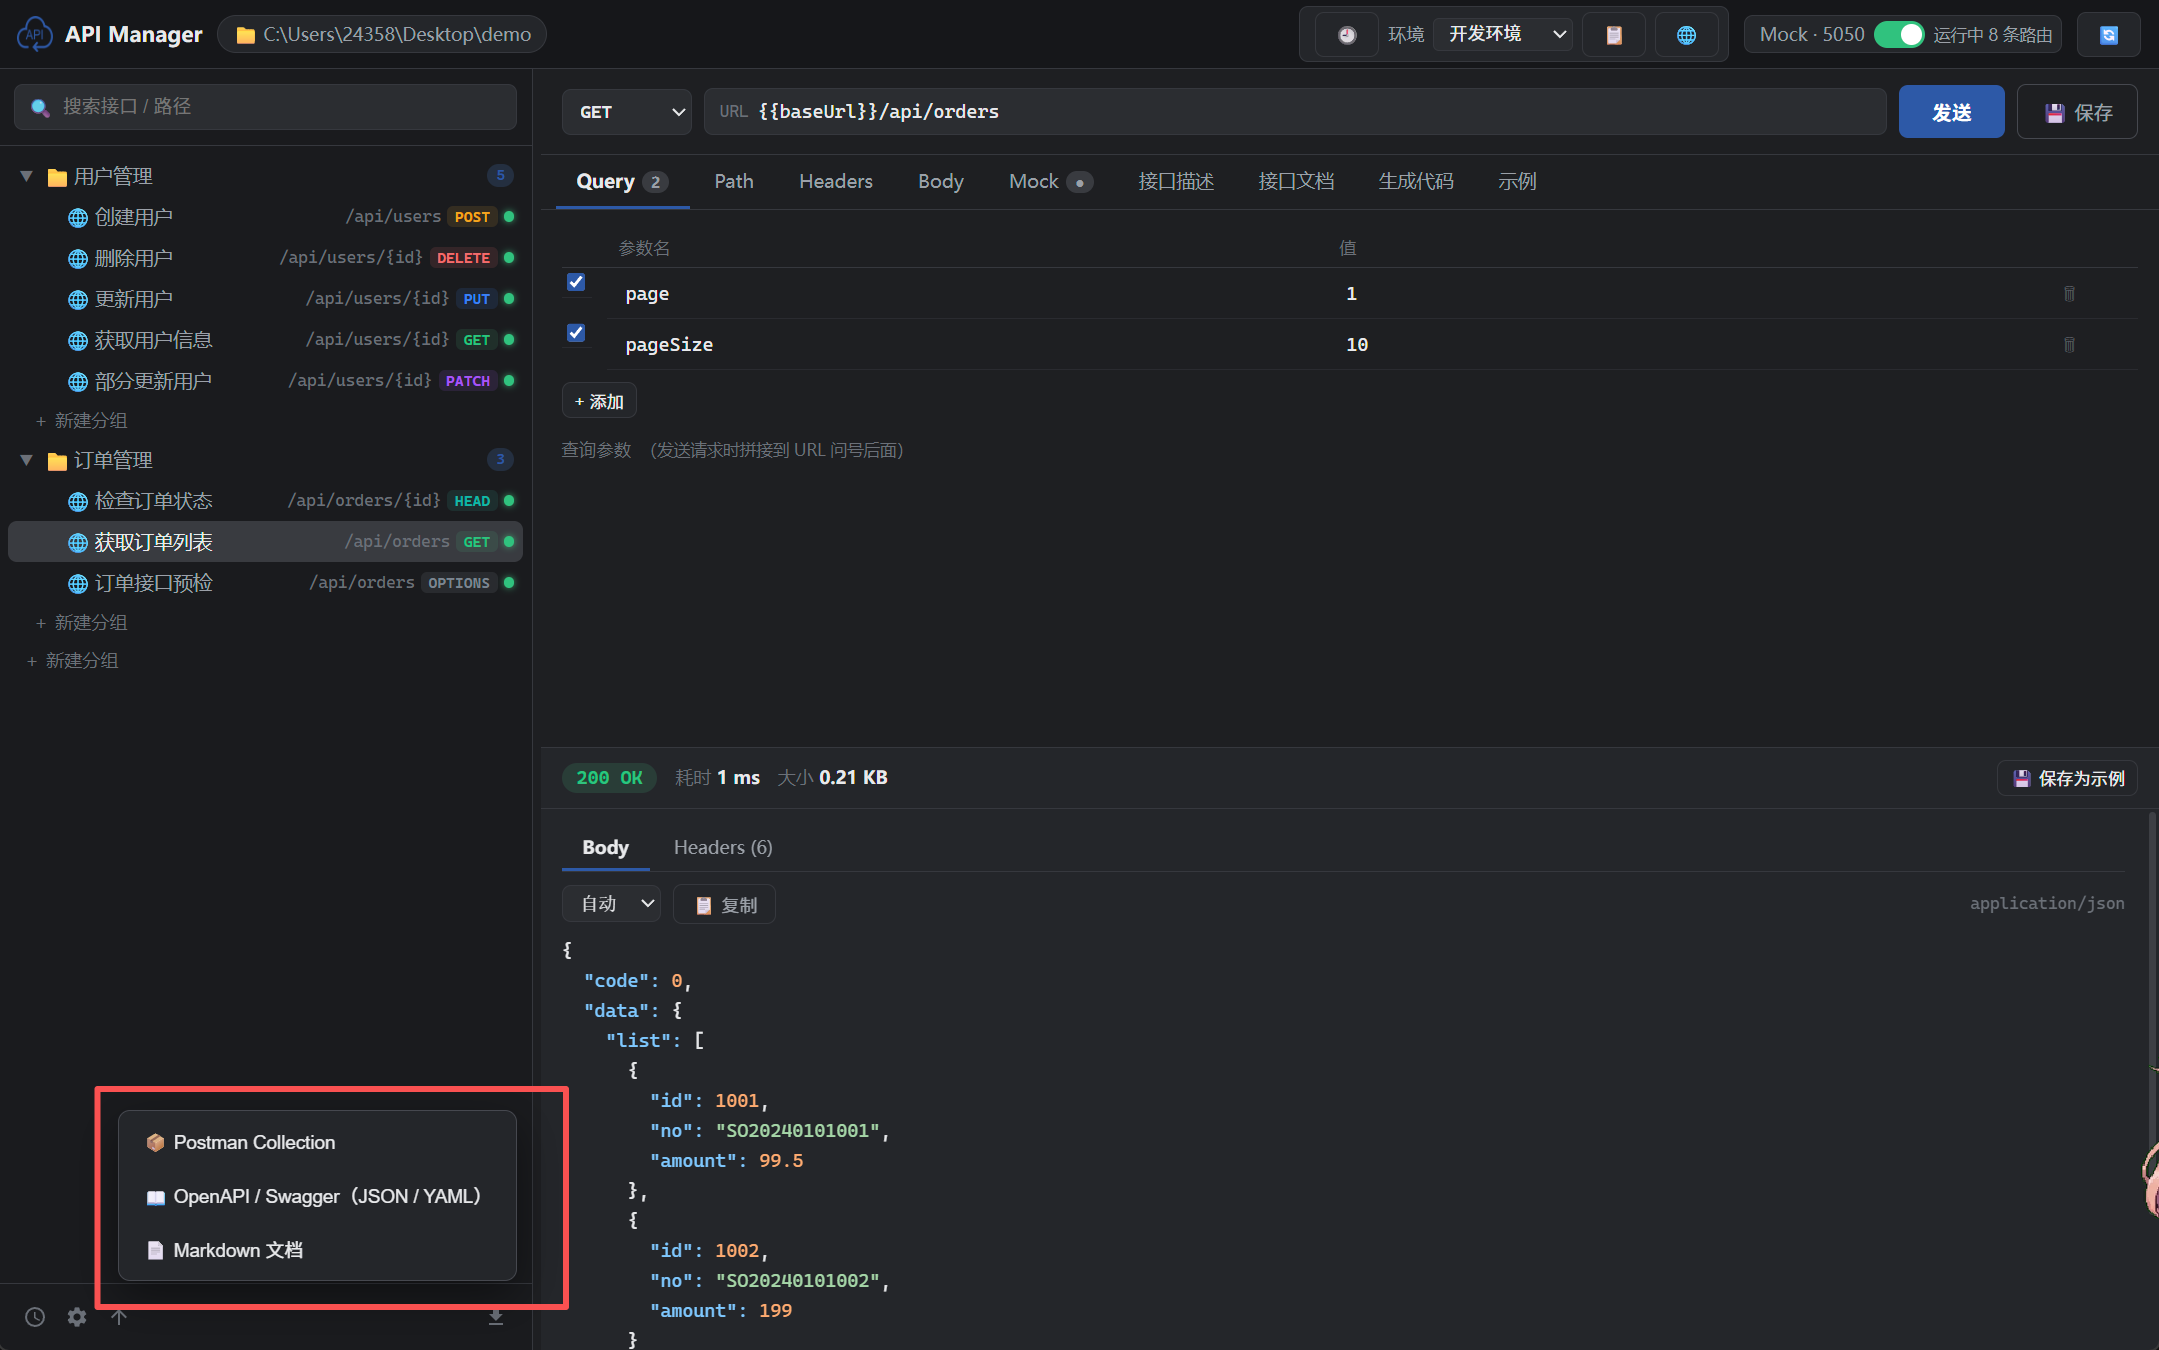This screenshot has width=2159, height=1350.
Task: Click the application/json content type label
Action: [x=2047, y=904]
